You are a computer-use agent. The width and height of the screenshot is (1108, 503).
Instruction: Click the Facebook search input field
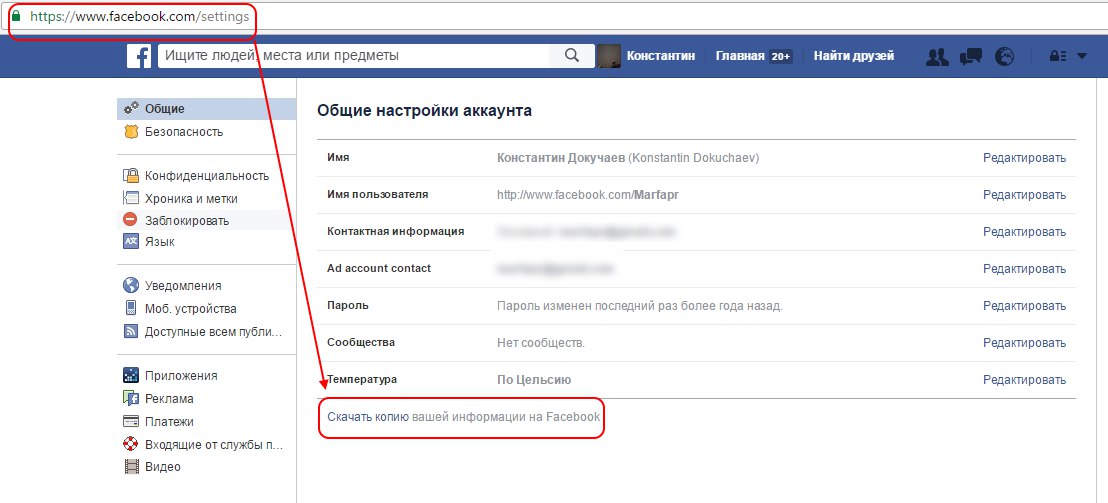pyautogui.click(x=354, y=56)
